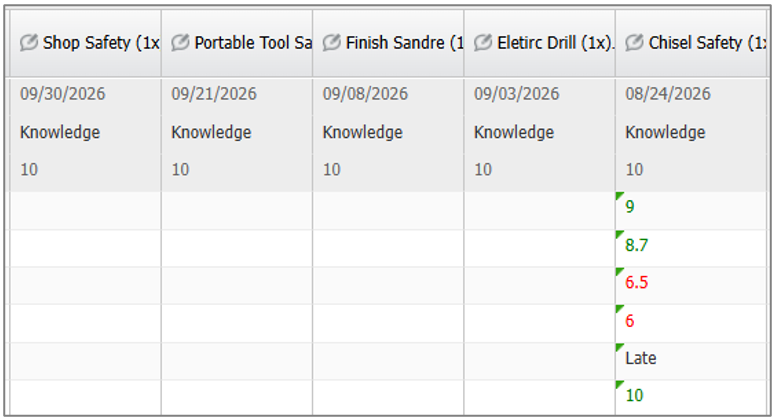Click the edit icon beside Eletirc Drill
The height and width of the screenshot is (419, 774).
click(483, 42)
